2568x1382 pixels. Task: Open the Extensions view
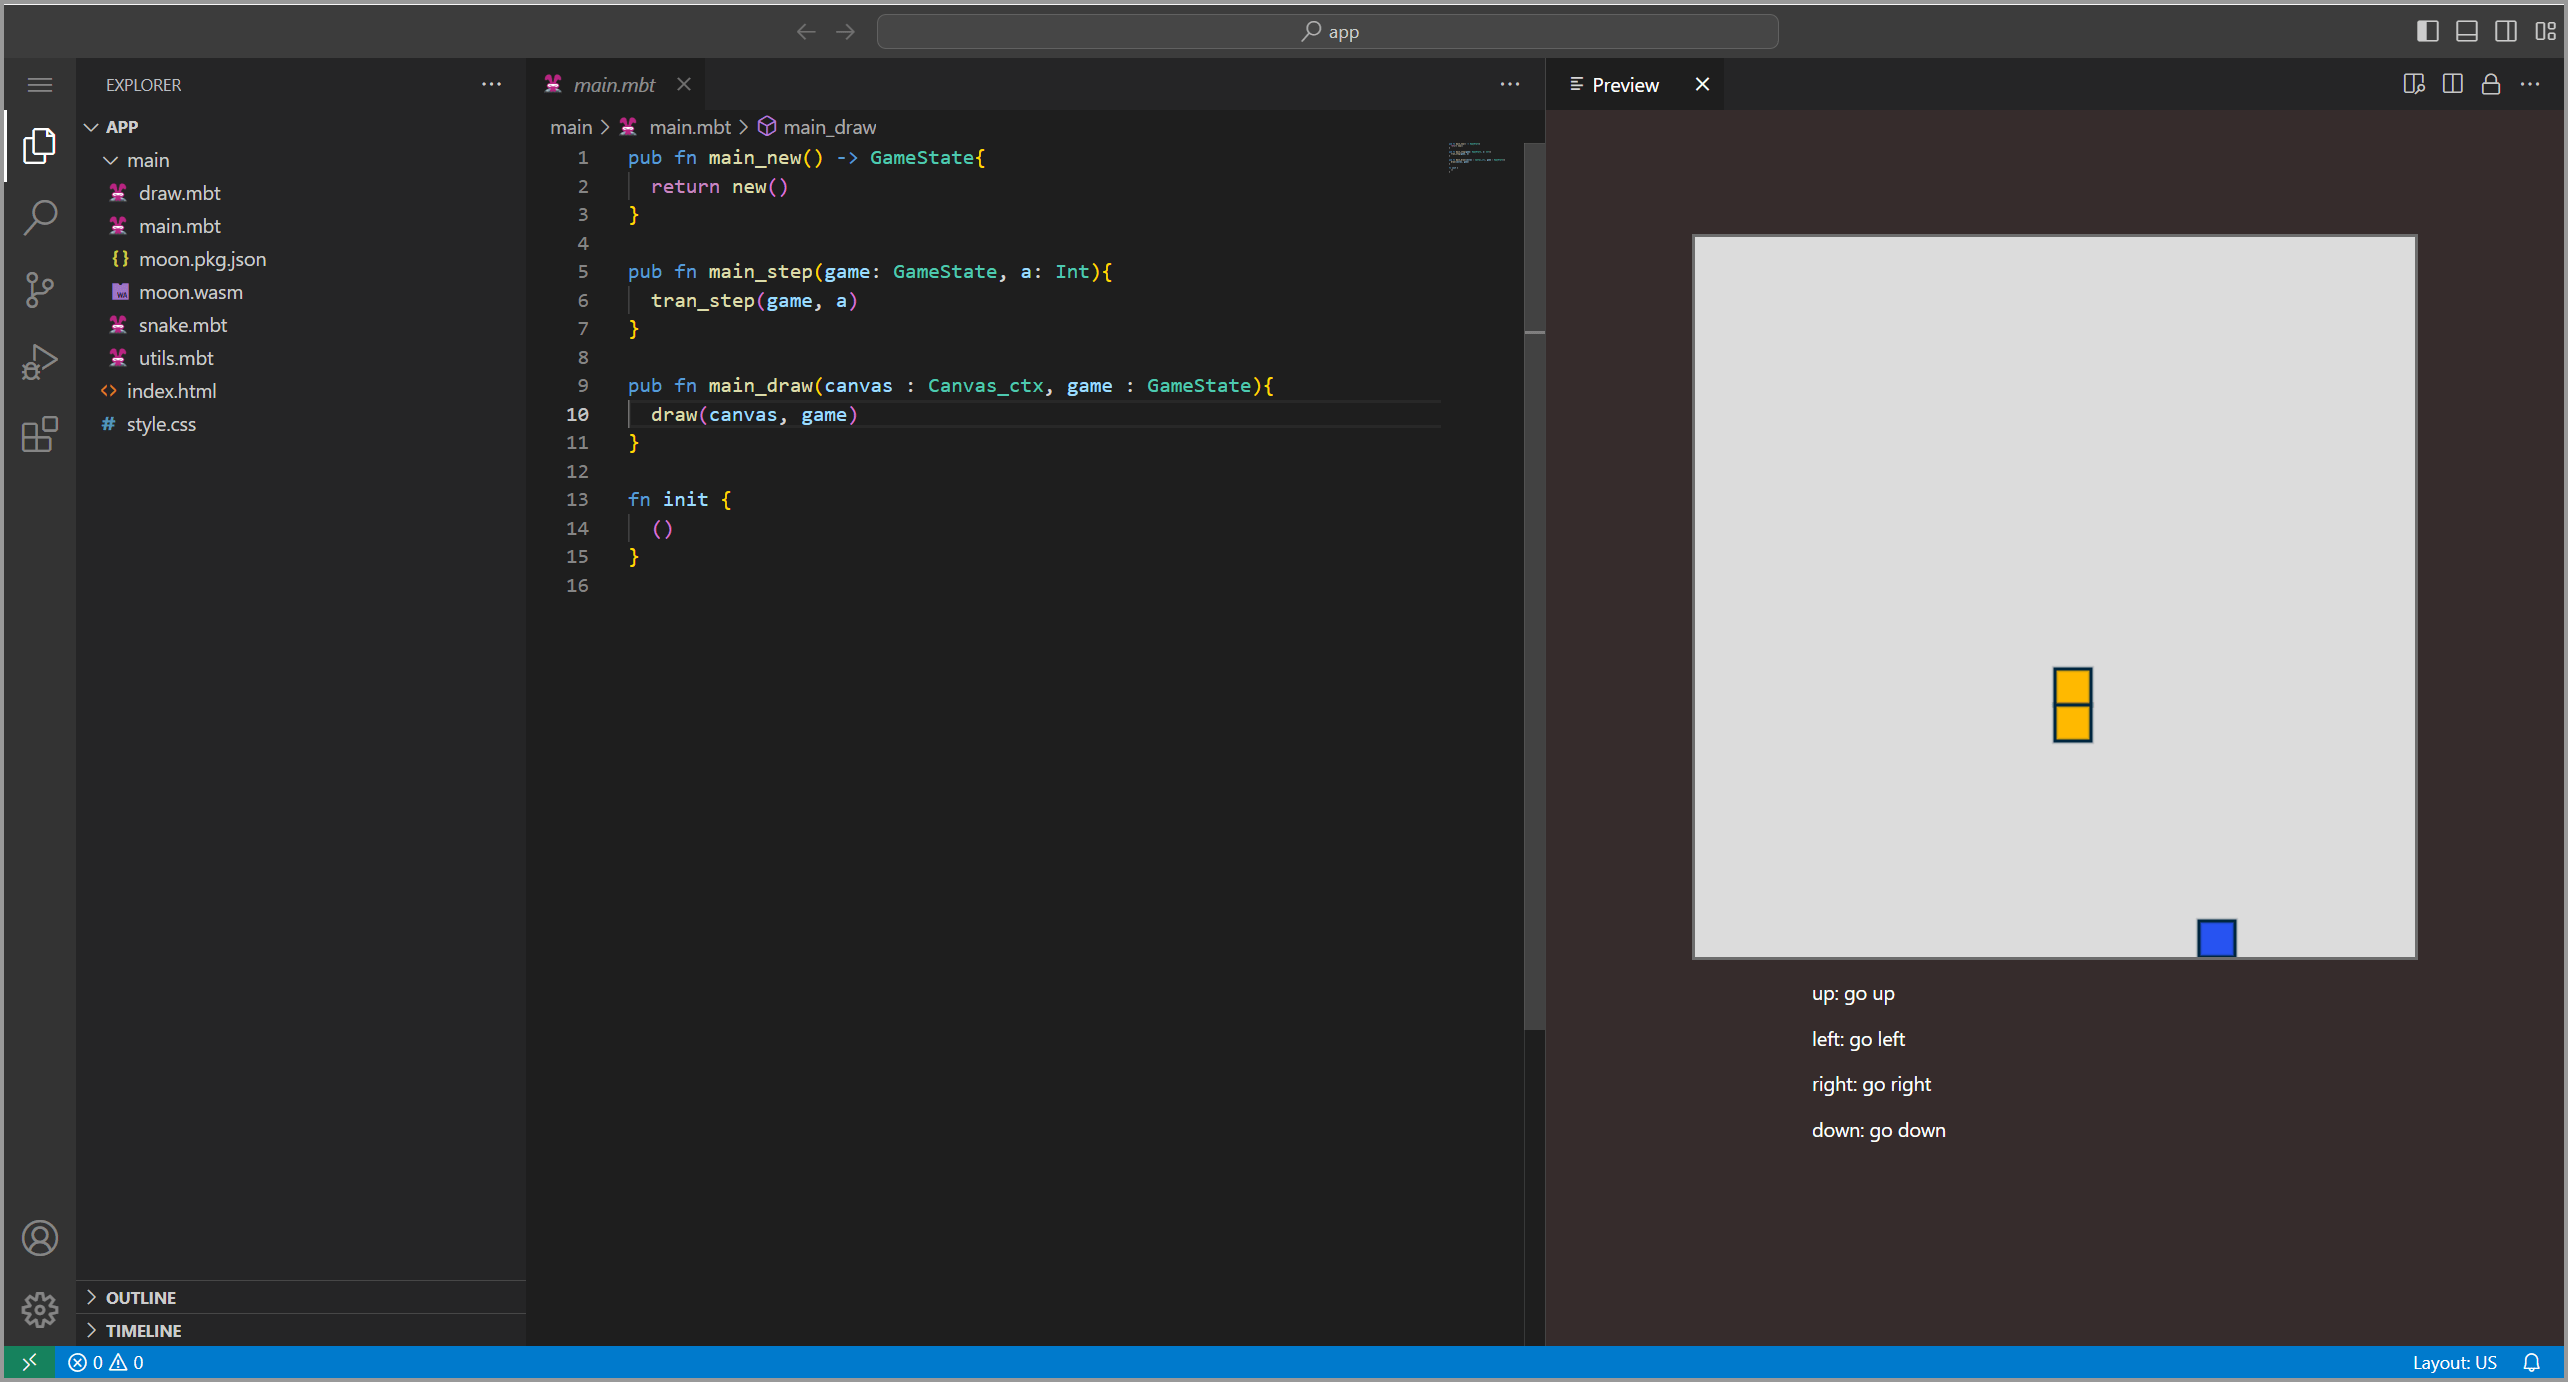pos(40,435)
